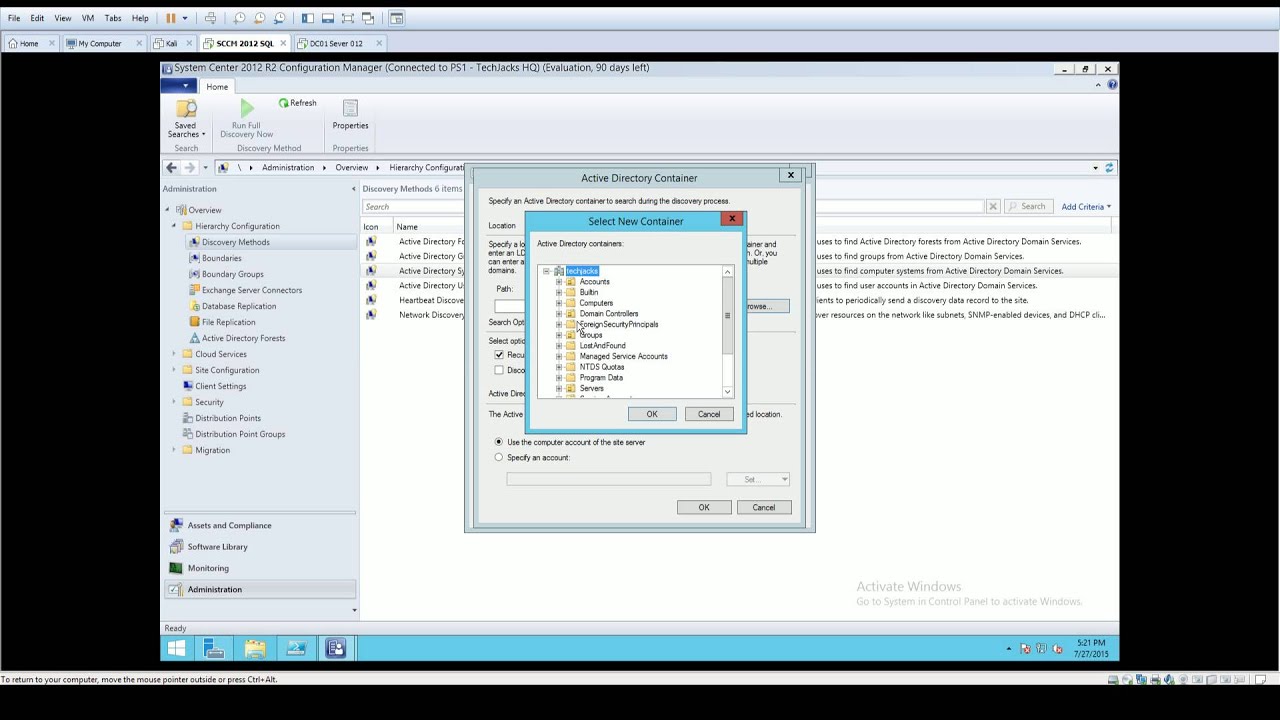Launch PowerShell from the guest taskbar
Viewport: 1280px width, 720px height.
[295, 649]
